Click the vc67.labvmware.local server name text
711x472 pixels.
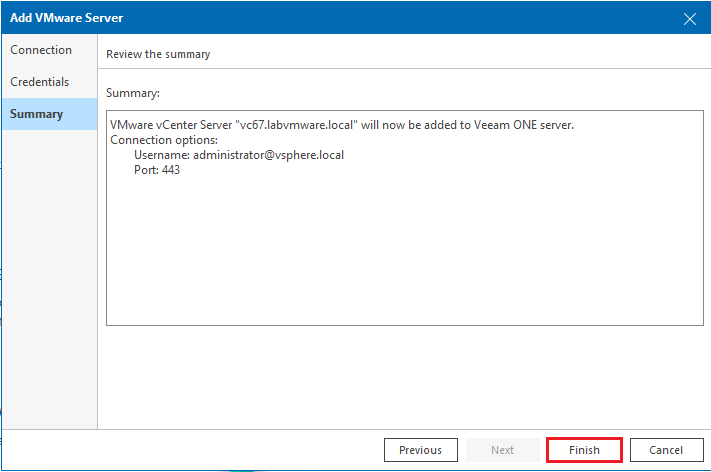[x=297, y=125]
